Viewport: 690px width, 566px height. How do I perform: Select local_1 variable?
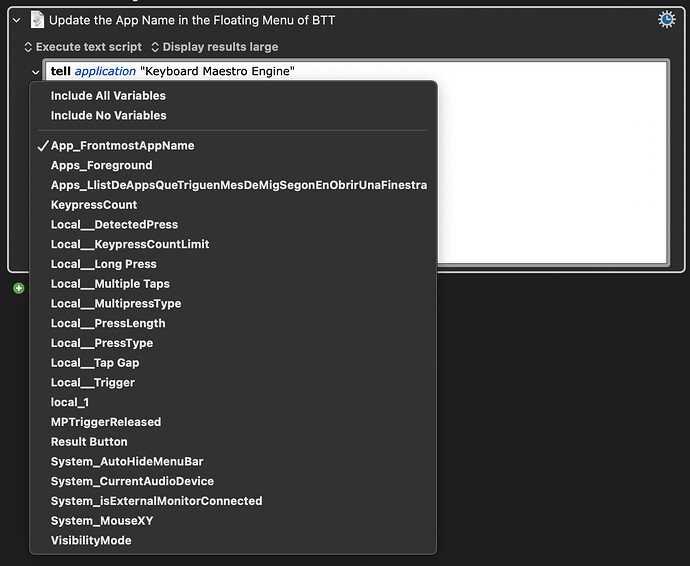click(x=233, y=402)
